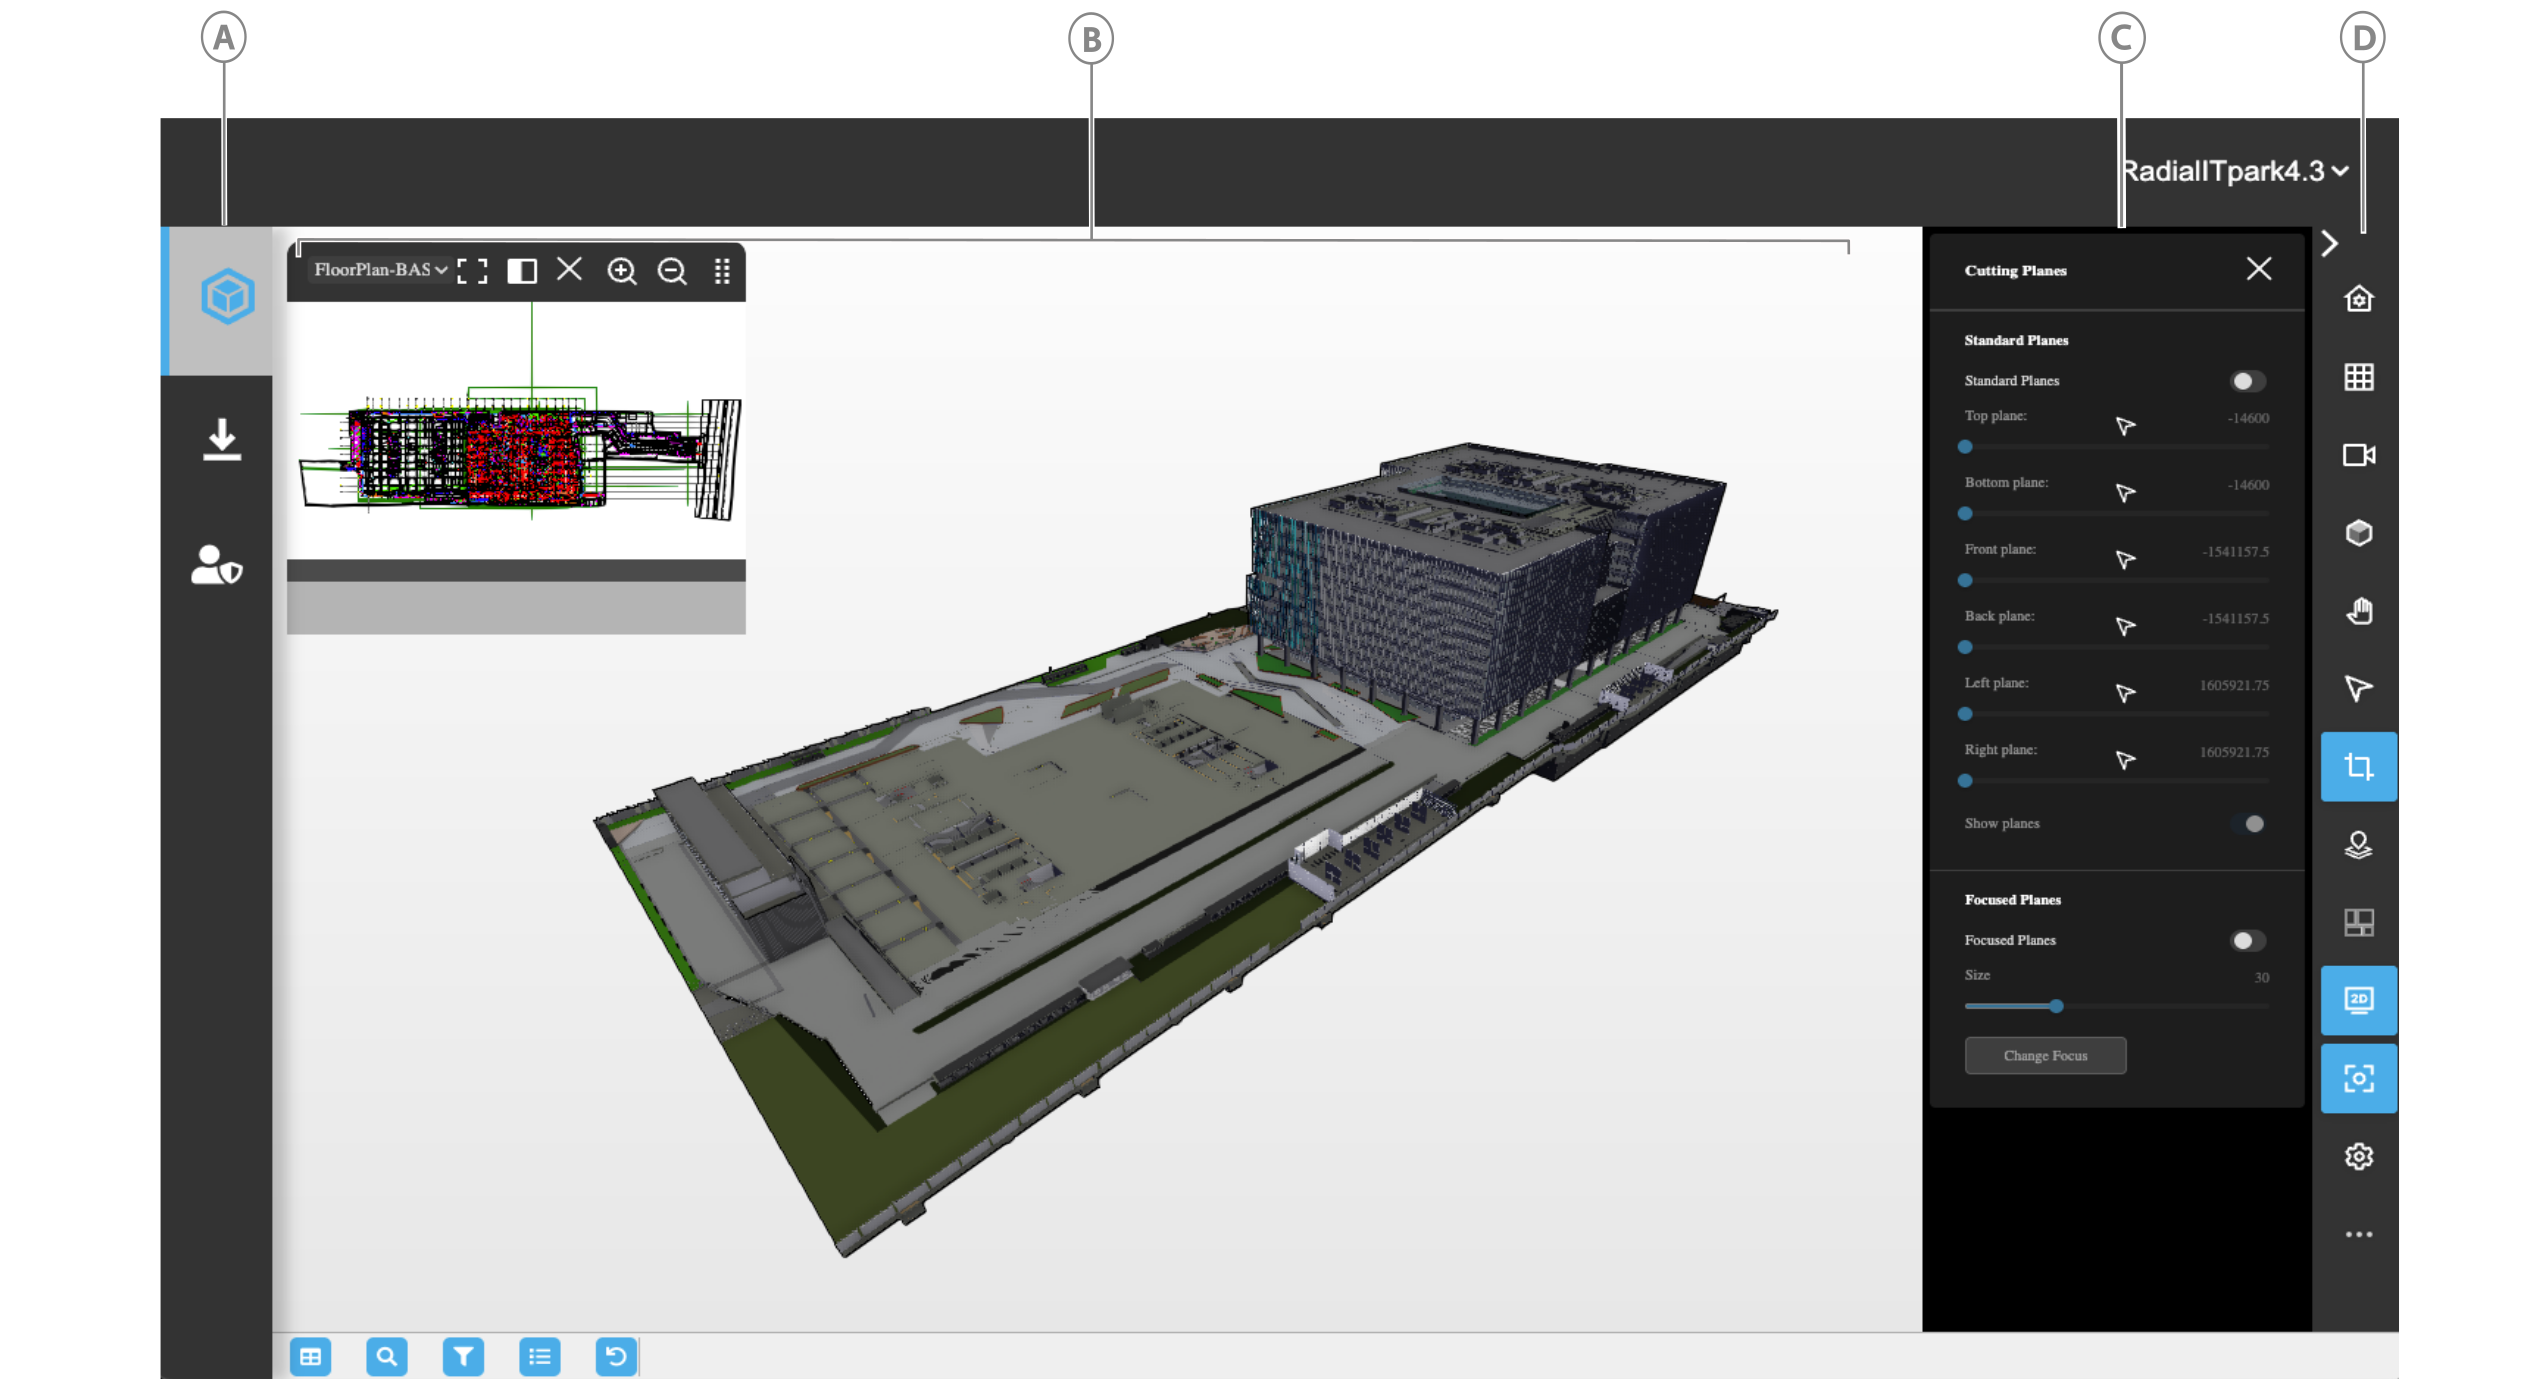Turn off the Show planes toggle

(x=2250, y=824)
